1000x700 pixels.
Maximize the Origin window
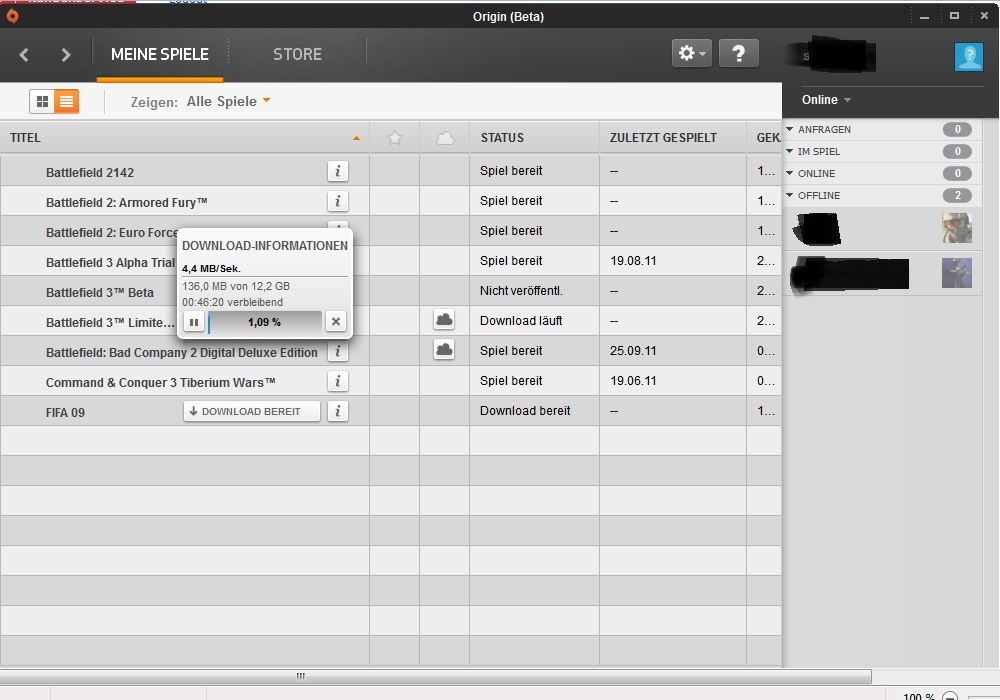[x=954, y=16]
